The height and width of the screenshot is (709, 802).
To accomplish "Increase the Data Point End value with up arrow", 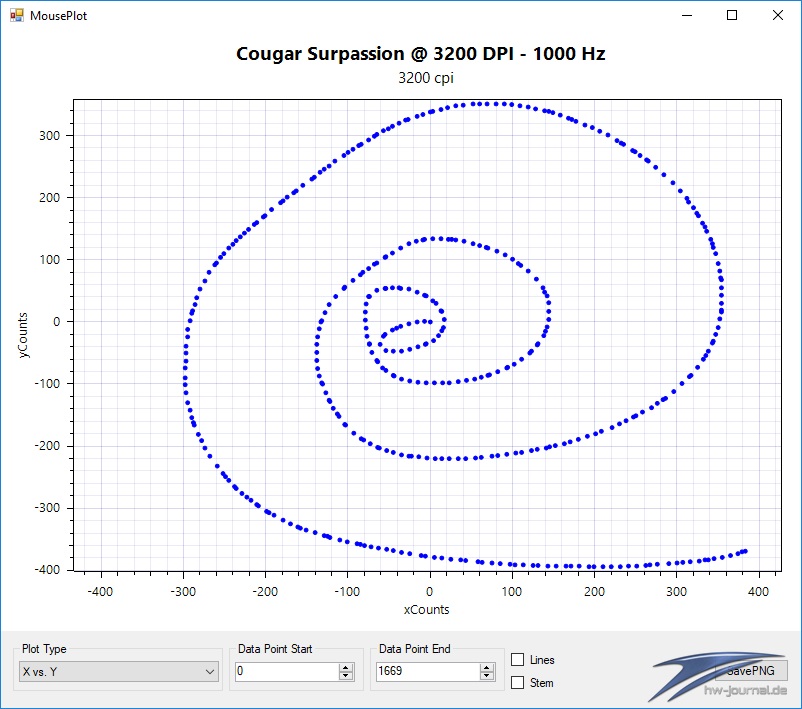I will 487,667.
